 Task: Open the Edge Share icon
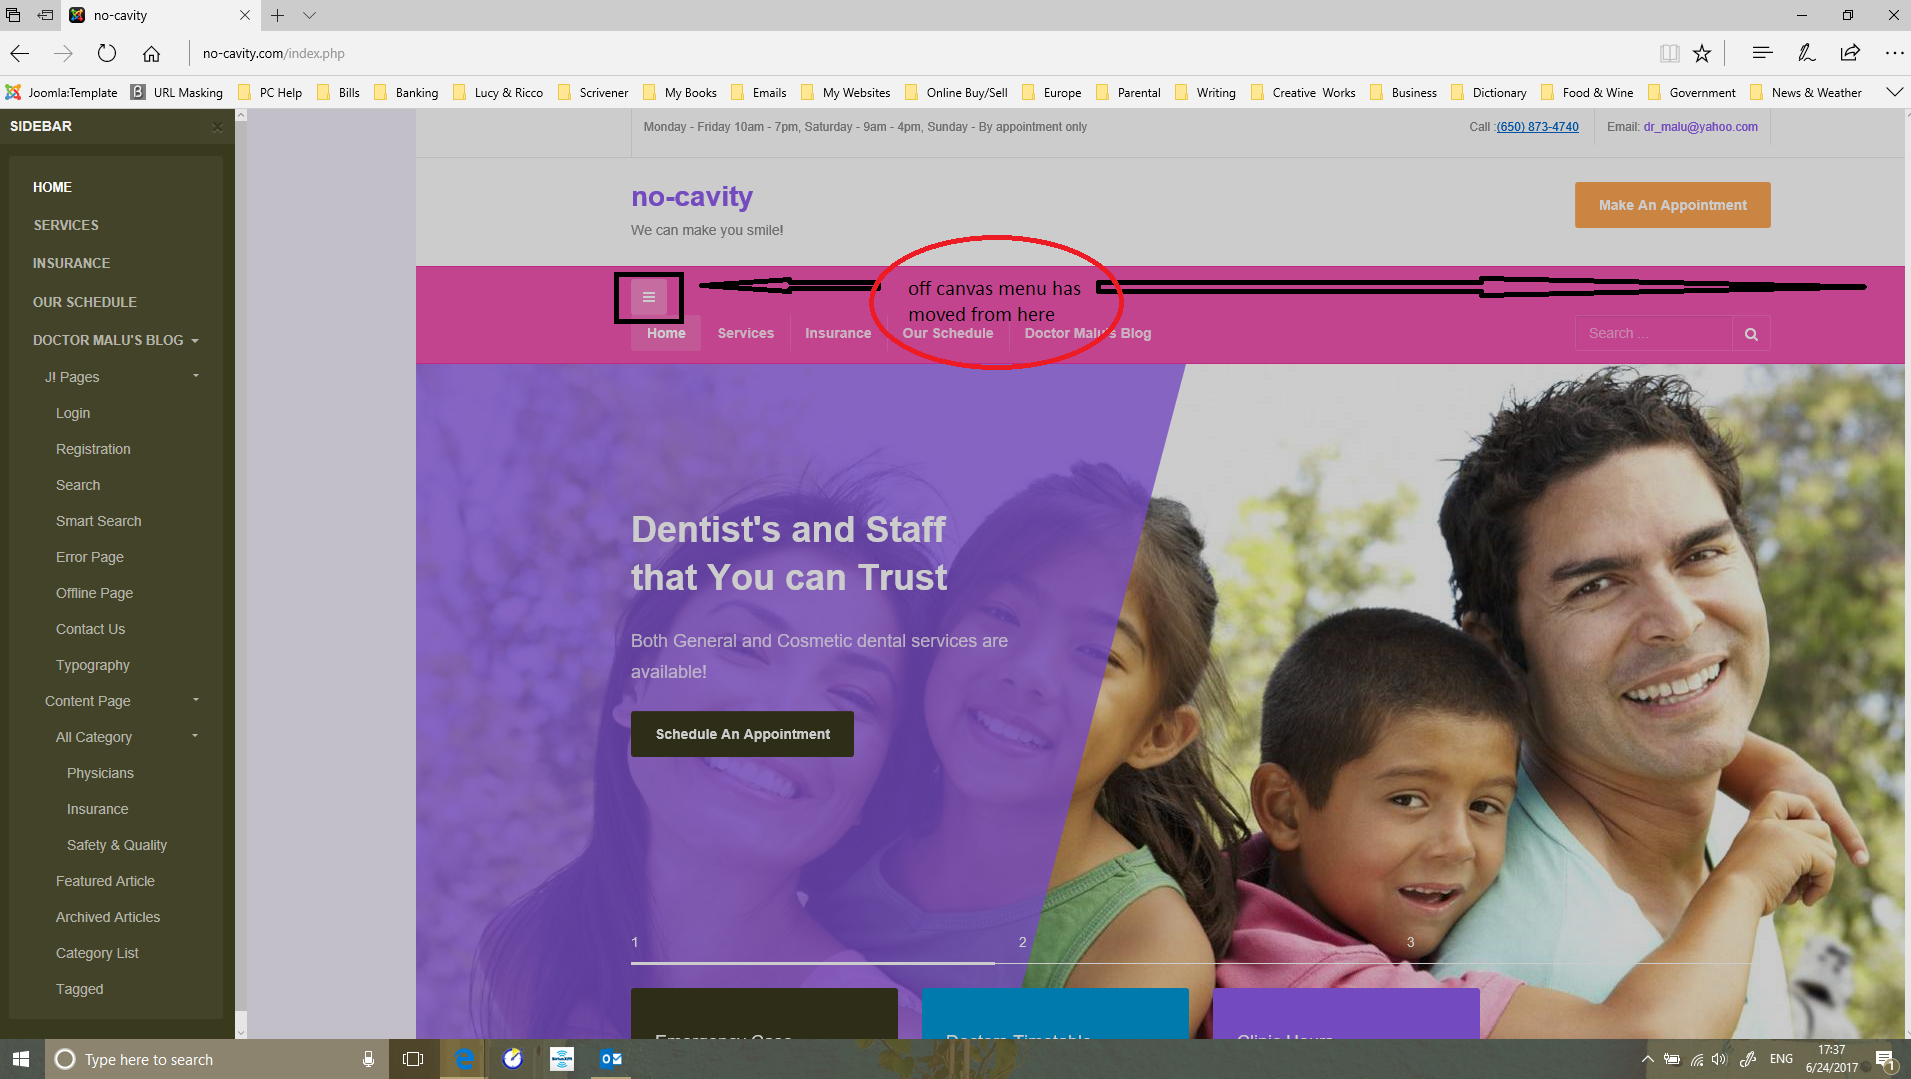(1850, 53)
